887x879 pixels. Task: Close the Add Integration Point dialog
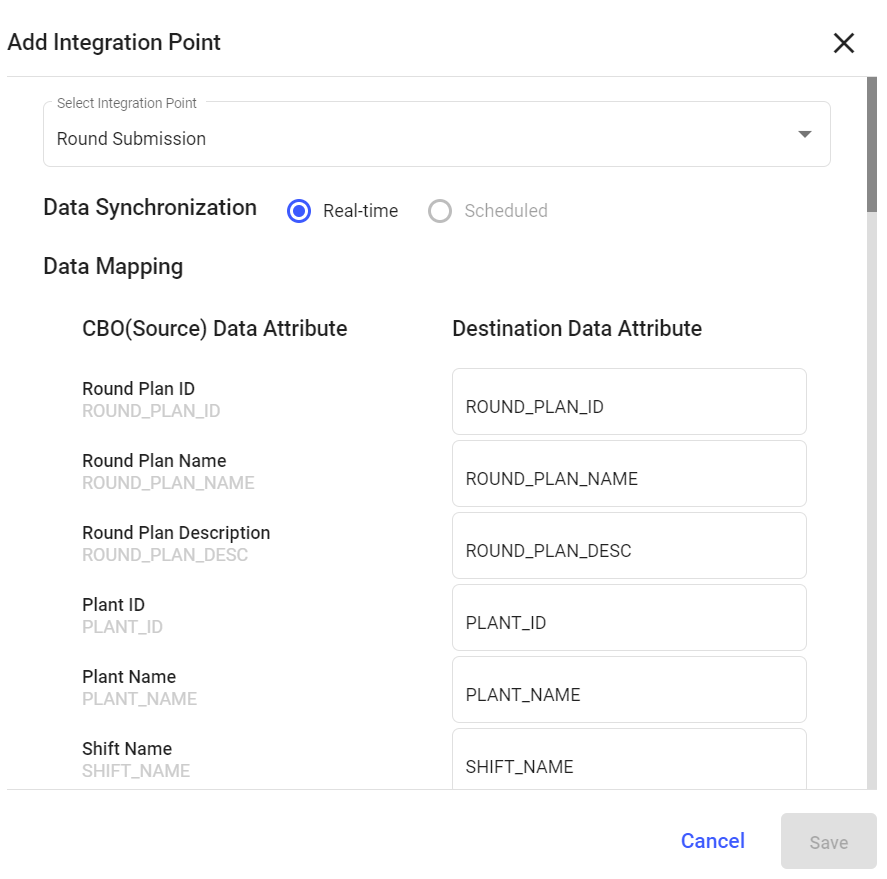844,43
